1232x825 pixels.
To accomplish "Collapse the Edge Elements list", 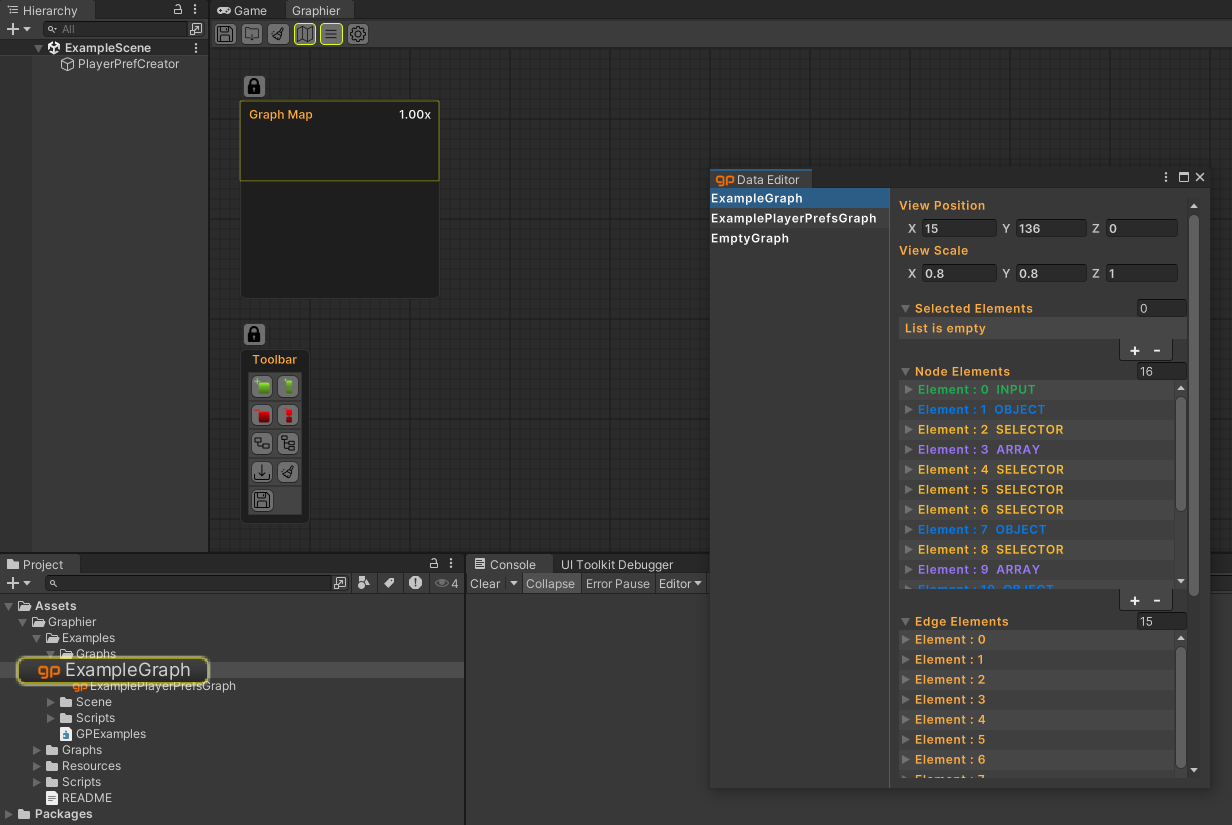I will click(905, 622).
